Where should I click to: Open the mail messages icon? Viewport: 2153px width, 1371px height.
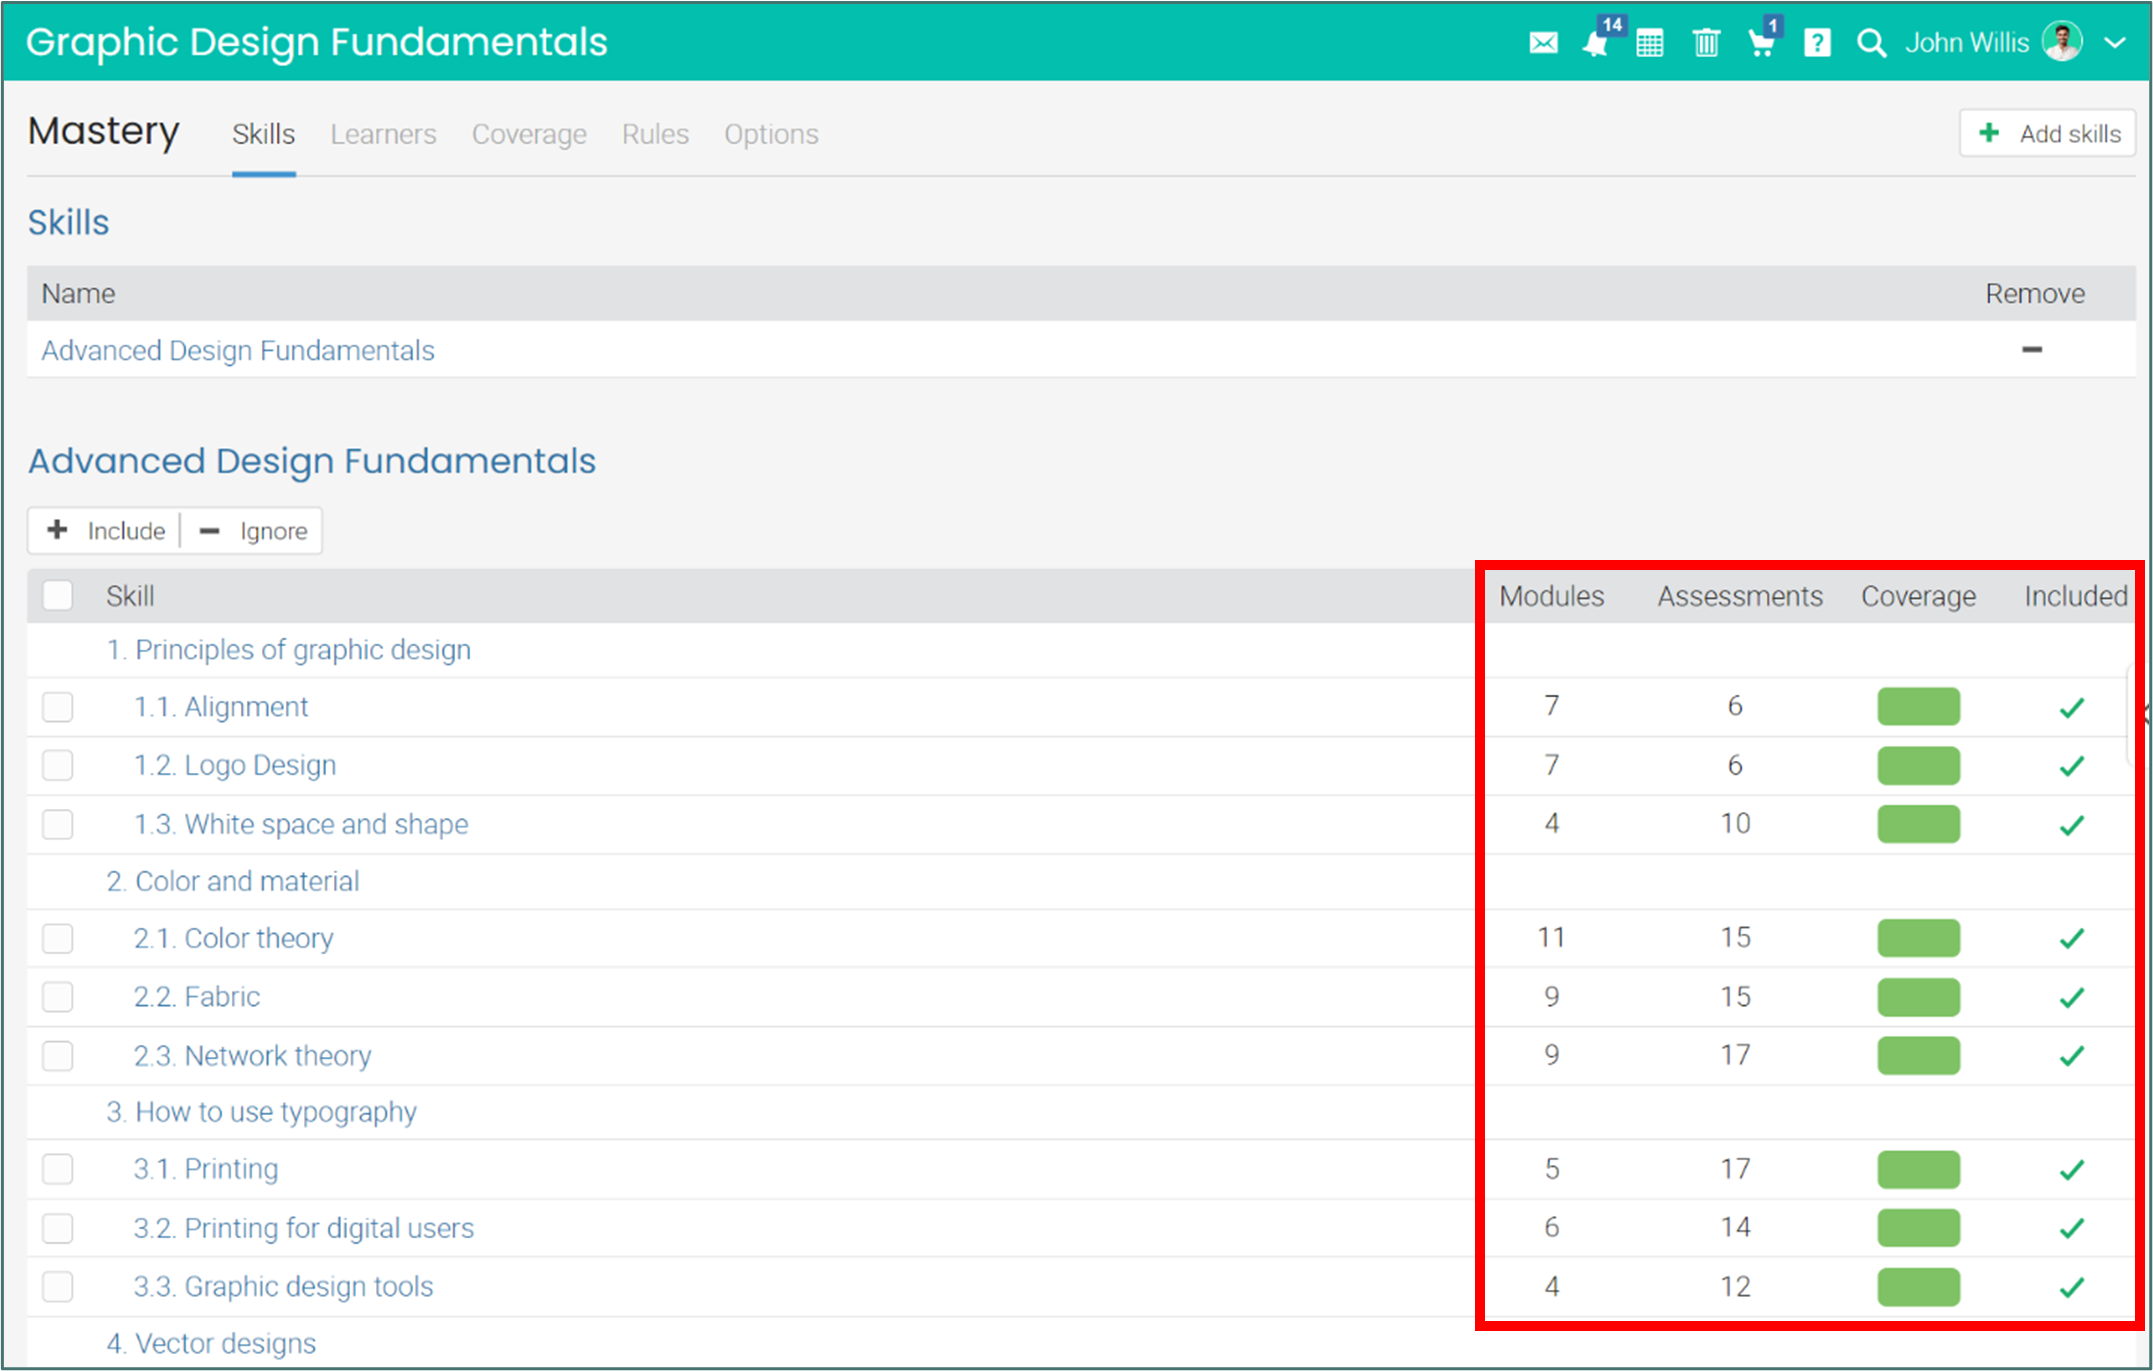pyautogui.click(x=1543, y=43)
